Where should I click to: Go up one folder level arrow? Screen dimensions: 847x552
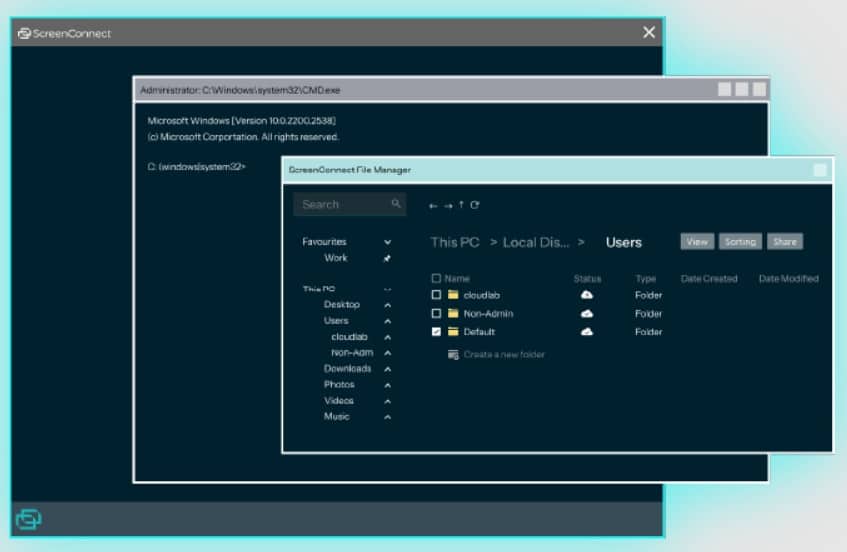pos(461,205)
